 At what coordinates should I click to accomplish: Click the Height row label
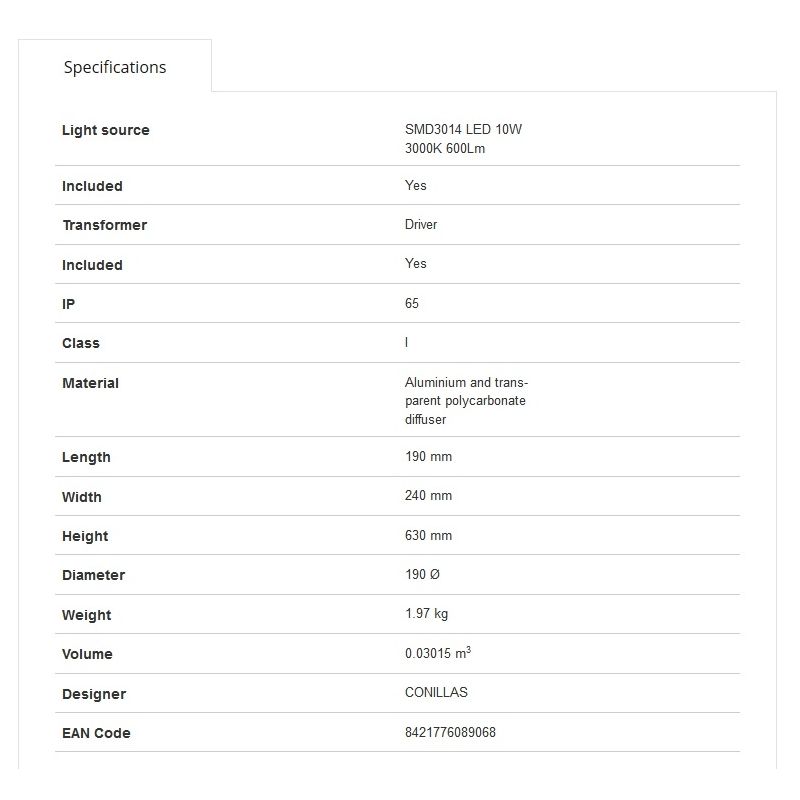pyautogui.click(x=85, y=536)
